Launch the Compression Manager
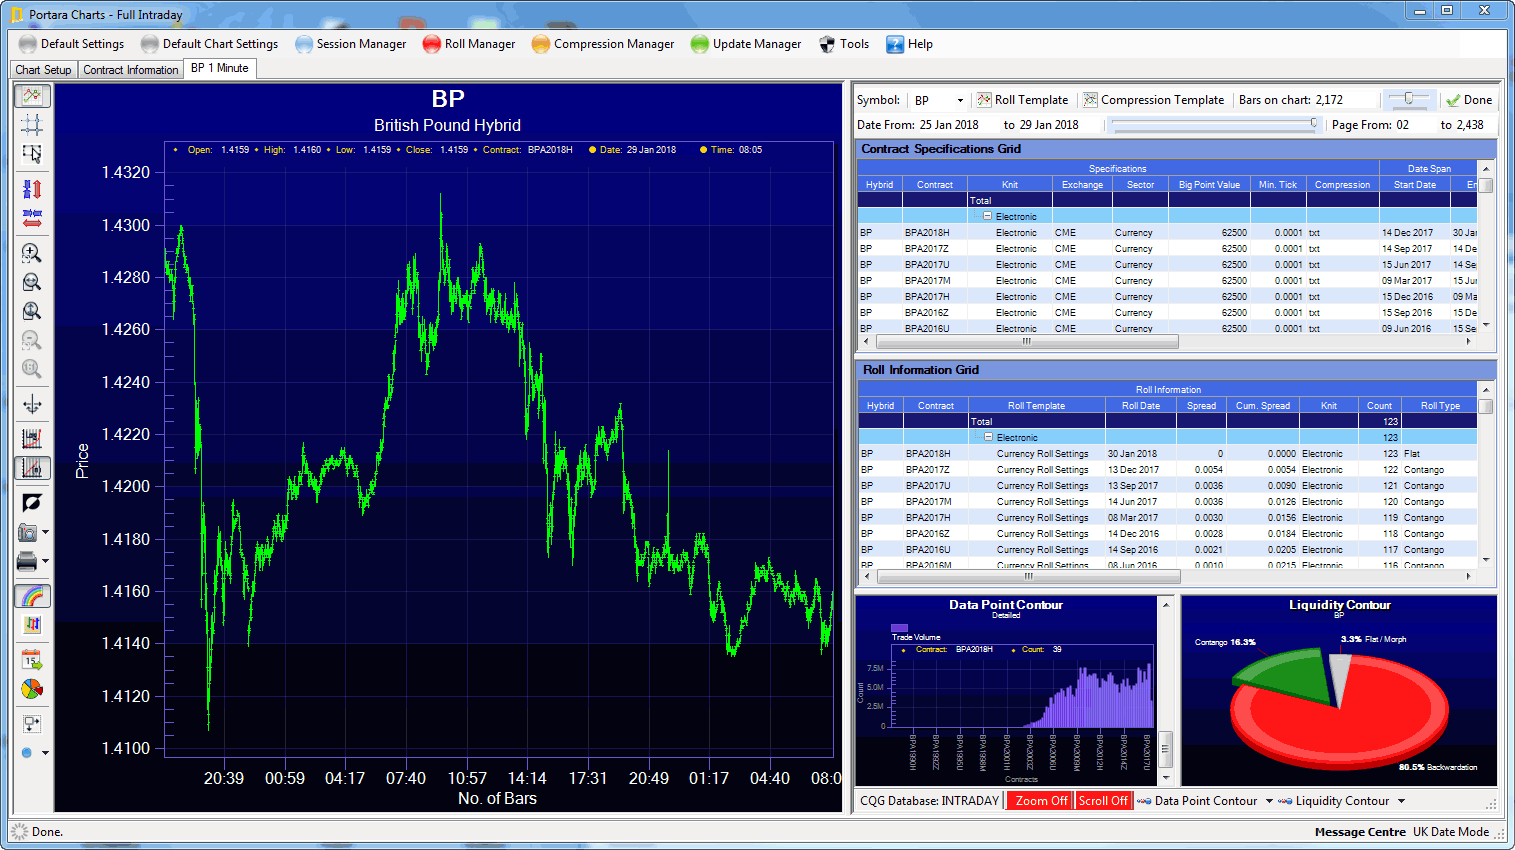 [x=603, y=44]
